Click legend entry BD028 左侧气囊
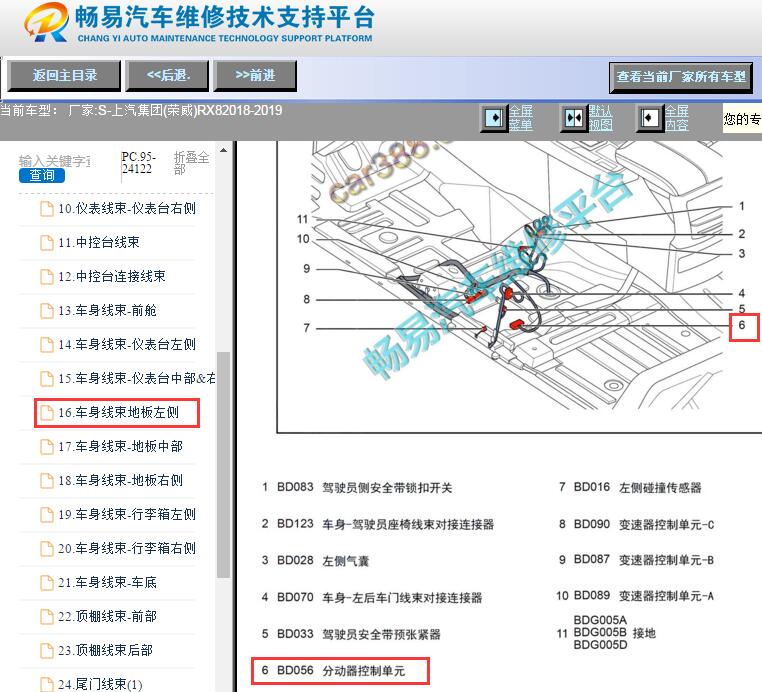762x692 pixels. 315,561
